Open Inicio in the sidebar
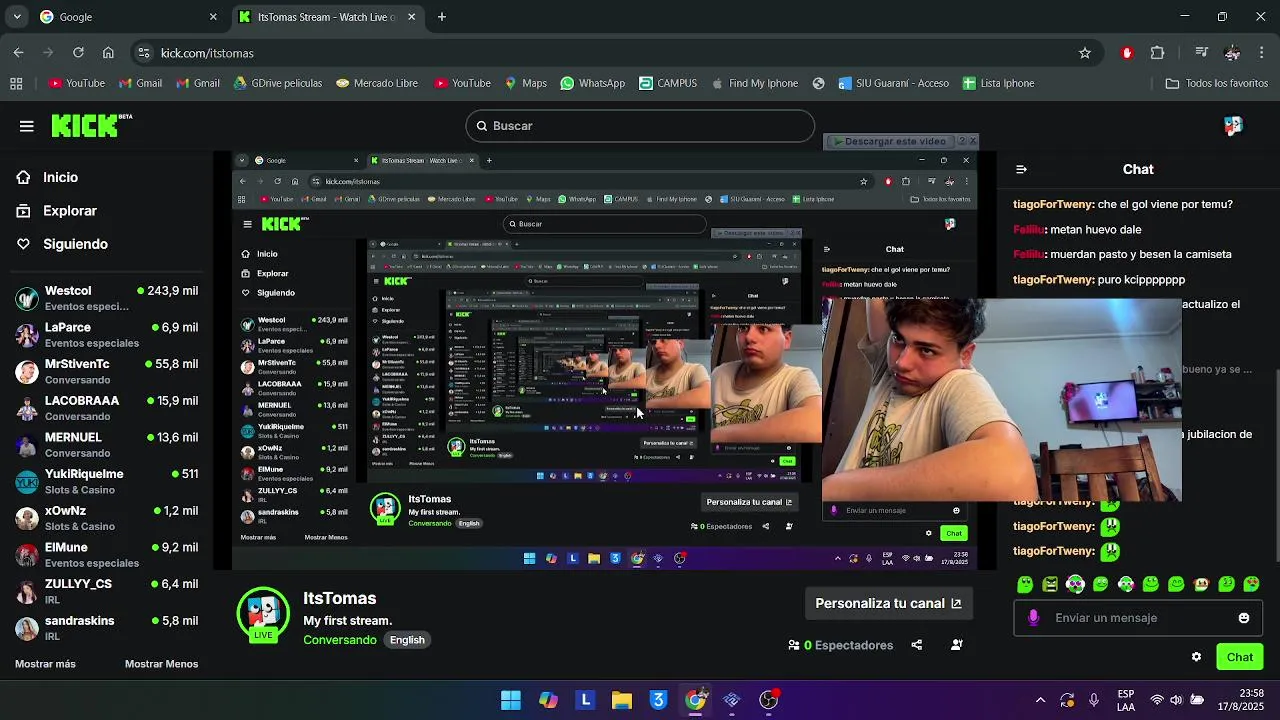 click(47, 177)
